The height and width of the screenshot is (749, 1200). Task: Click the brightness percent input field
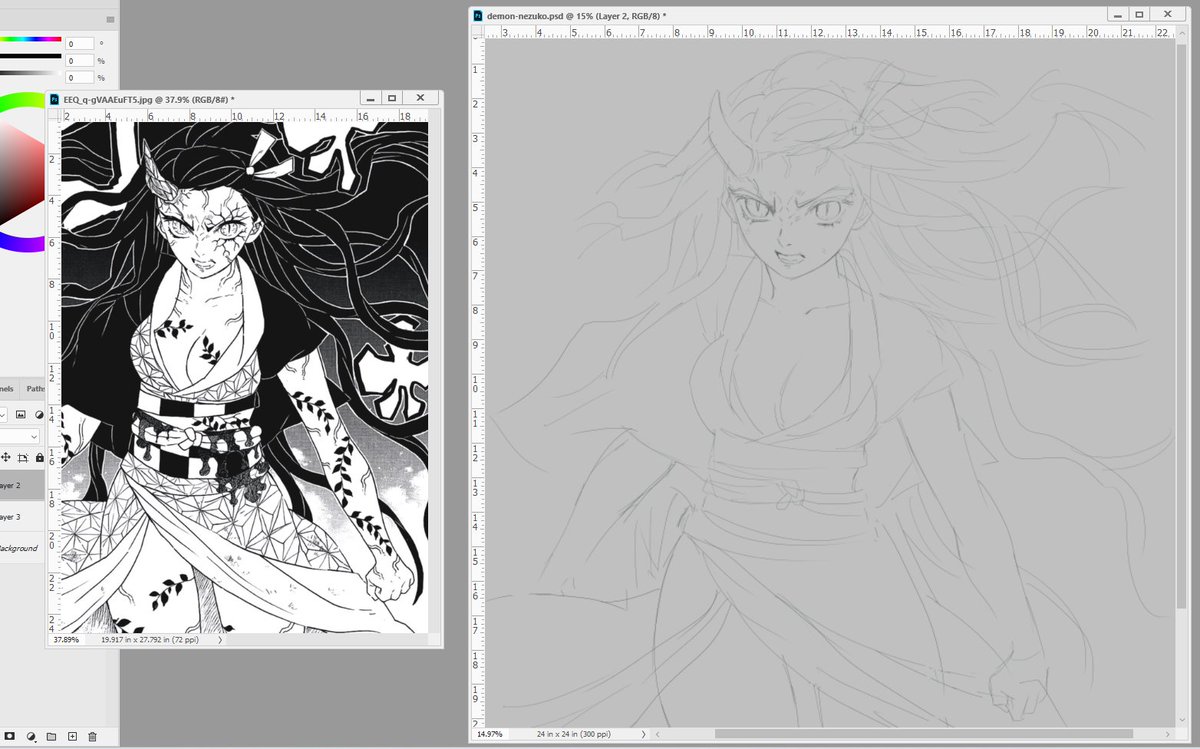point(80,78)
